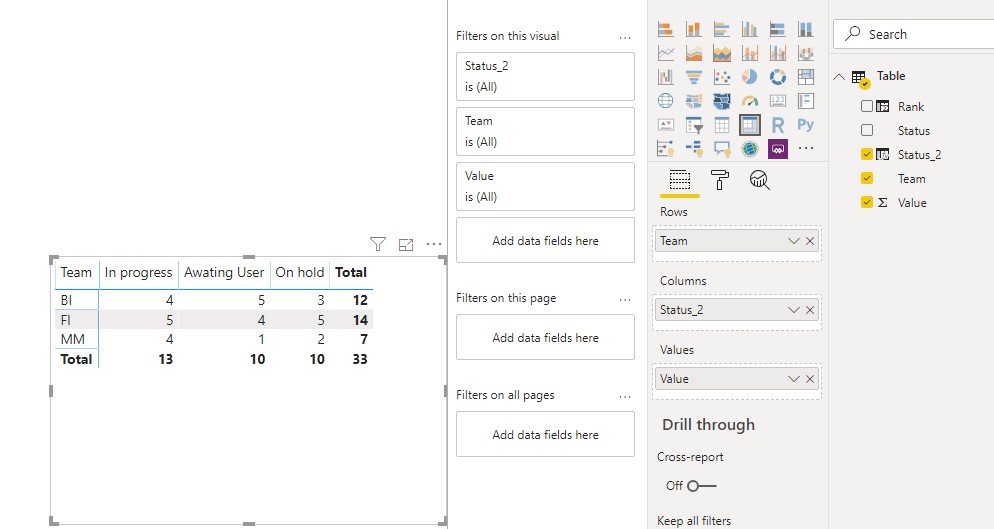Image resolution: width=994 pixels, height=529 pixels.
Task: Open Filters on all pages options menu
Action: pyautogui.click(x=625, y=396)
